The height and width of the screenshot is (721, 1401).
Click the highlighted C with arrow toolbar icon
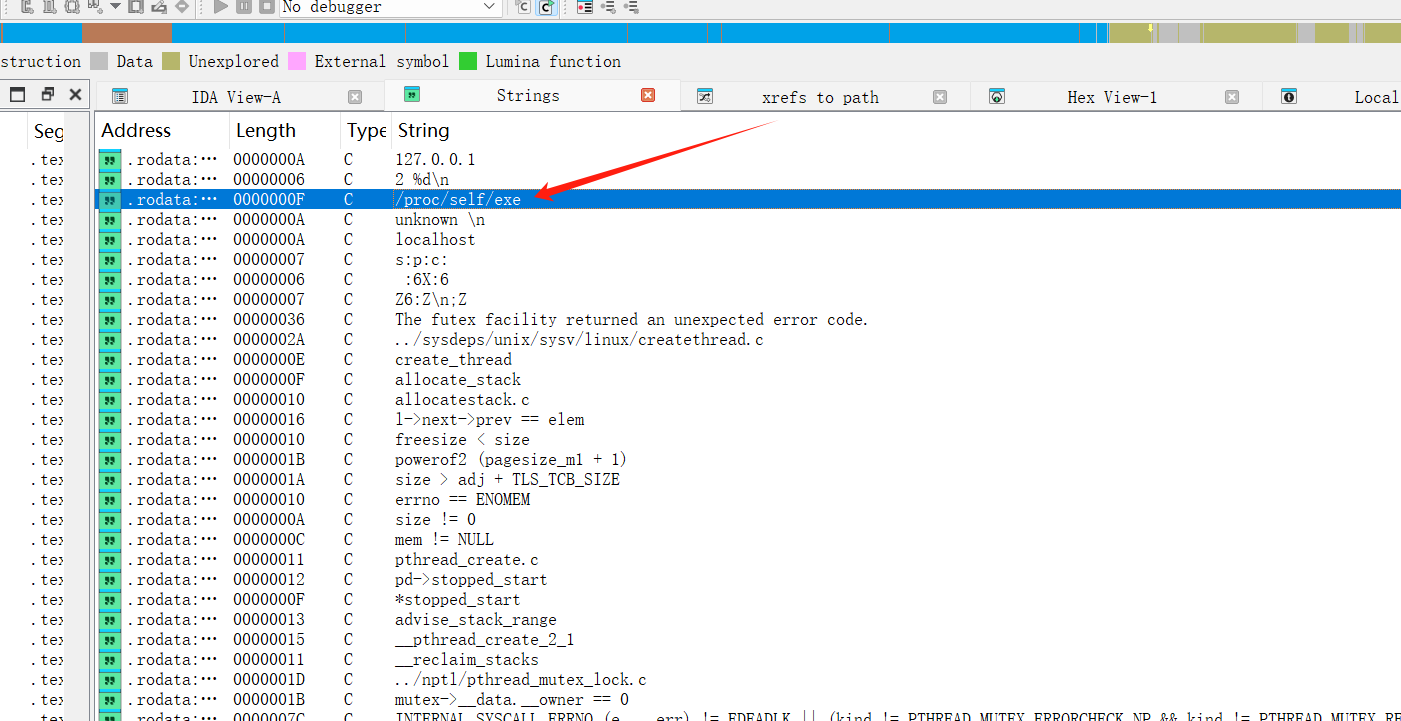pyautogui.click(x=546, y=7)
